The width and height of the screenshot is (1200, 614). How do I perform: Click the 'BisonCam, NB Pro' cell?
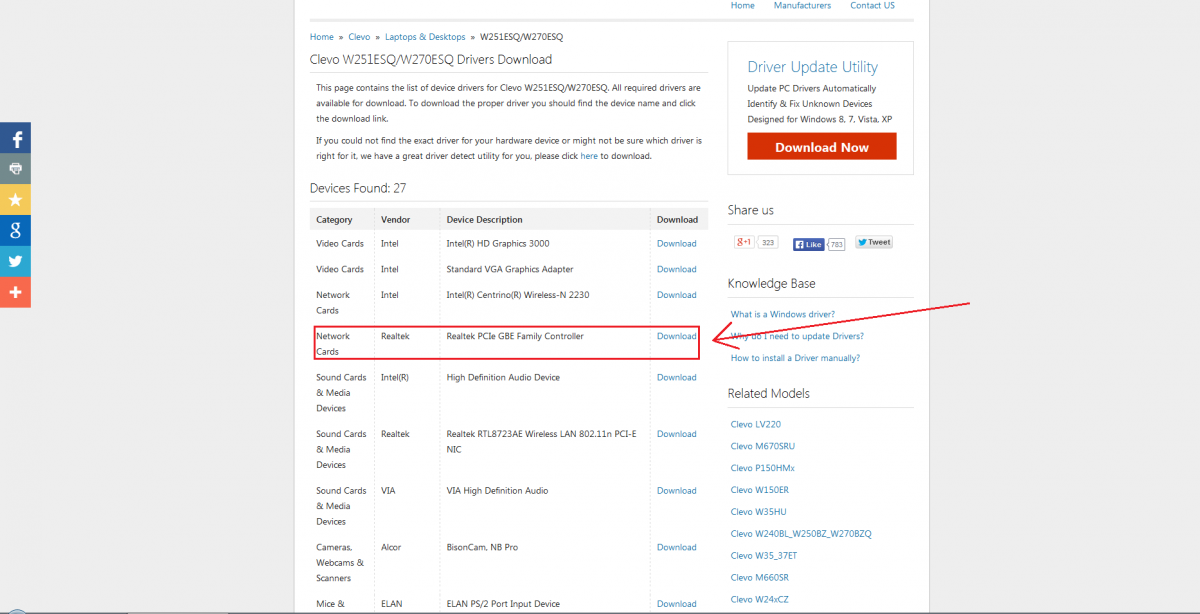coord(482,547)
